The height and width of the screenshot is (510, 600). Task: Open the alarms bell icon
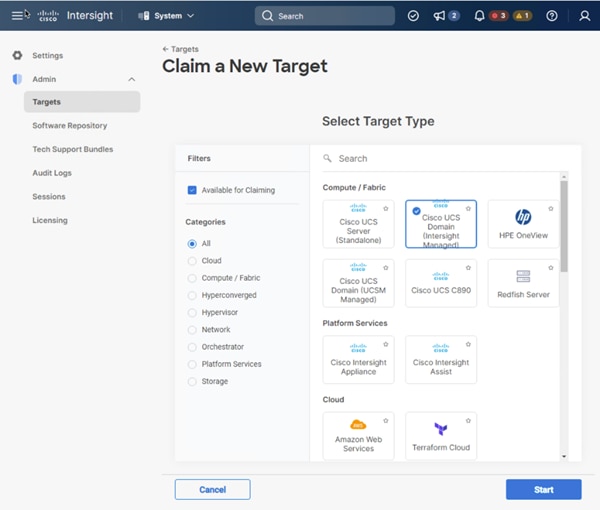[479, 16]
